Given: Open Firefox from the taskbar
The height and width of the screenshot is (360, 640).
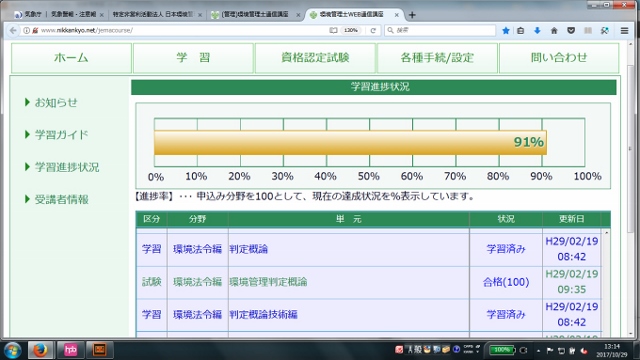Looking at the screenshot, I should click(40, 350).
